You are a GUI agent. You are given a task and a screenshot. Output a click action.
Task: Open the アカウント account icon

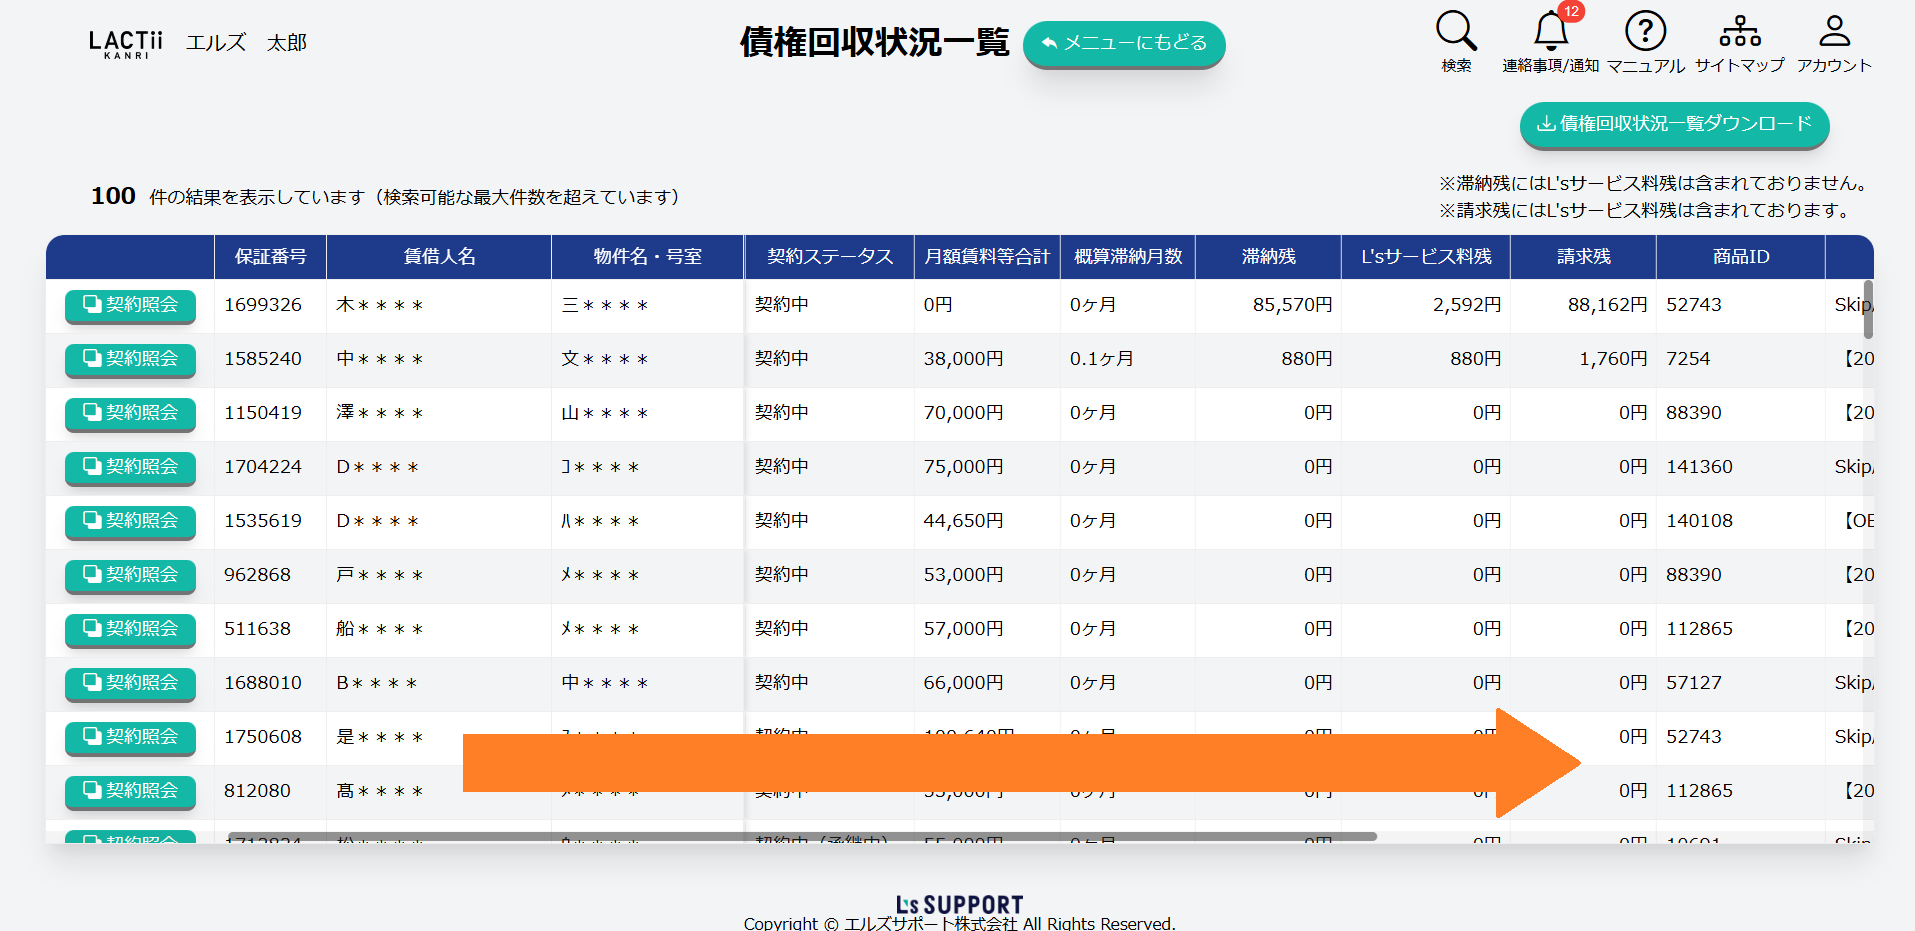tap(1834, 32)
